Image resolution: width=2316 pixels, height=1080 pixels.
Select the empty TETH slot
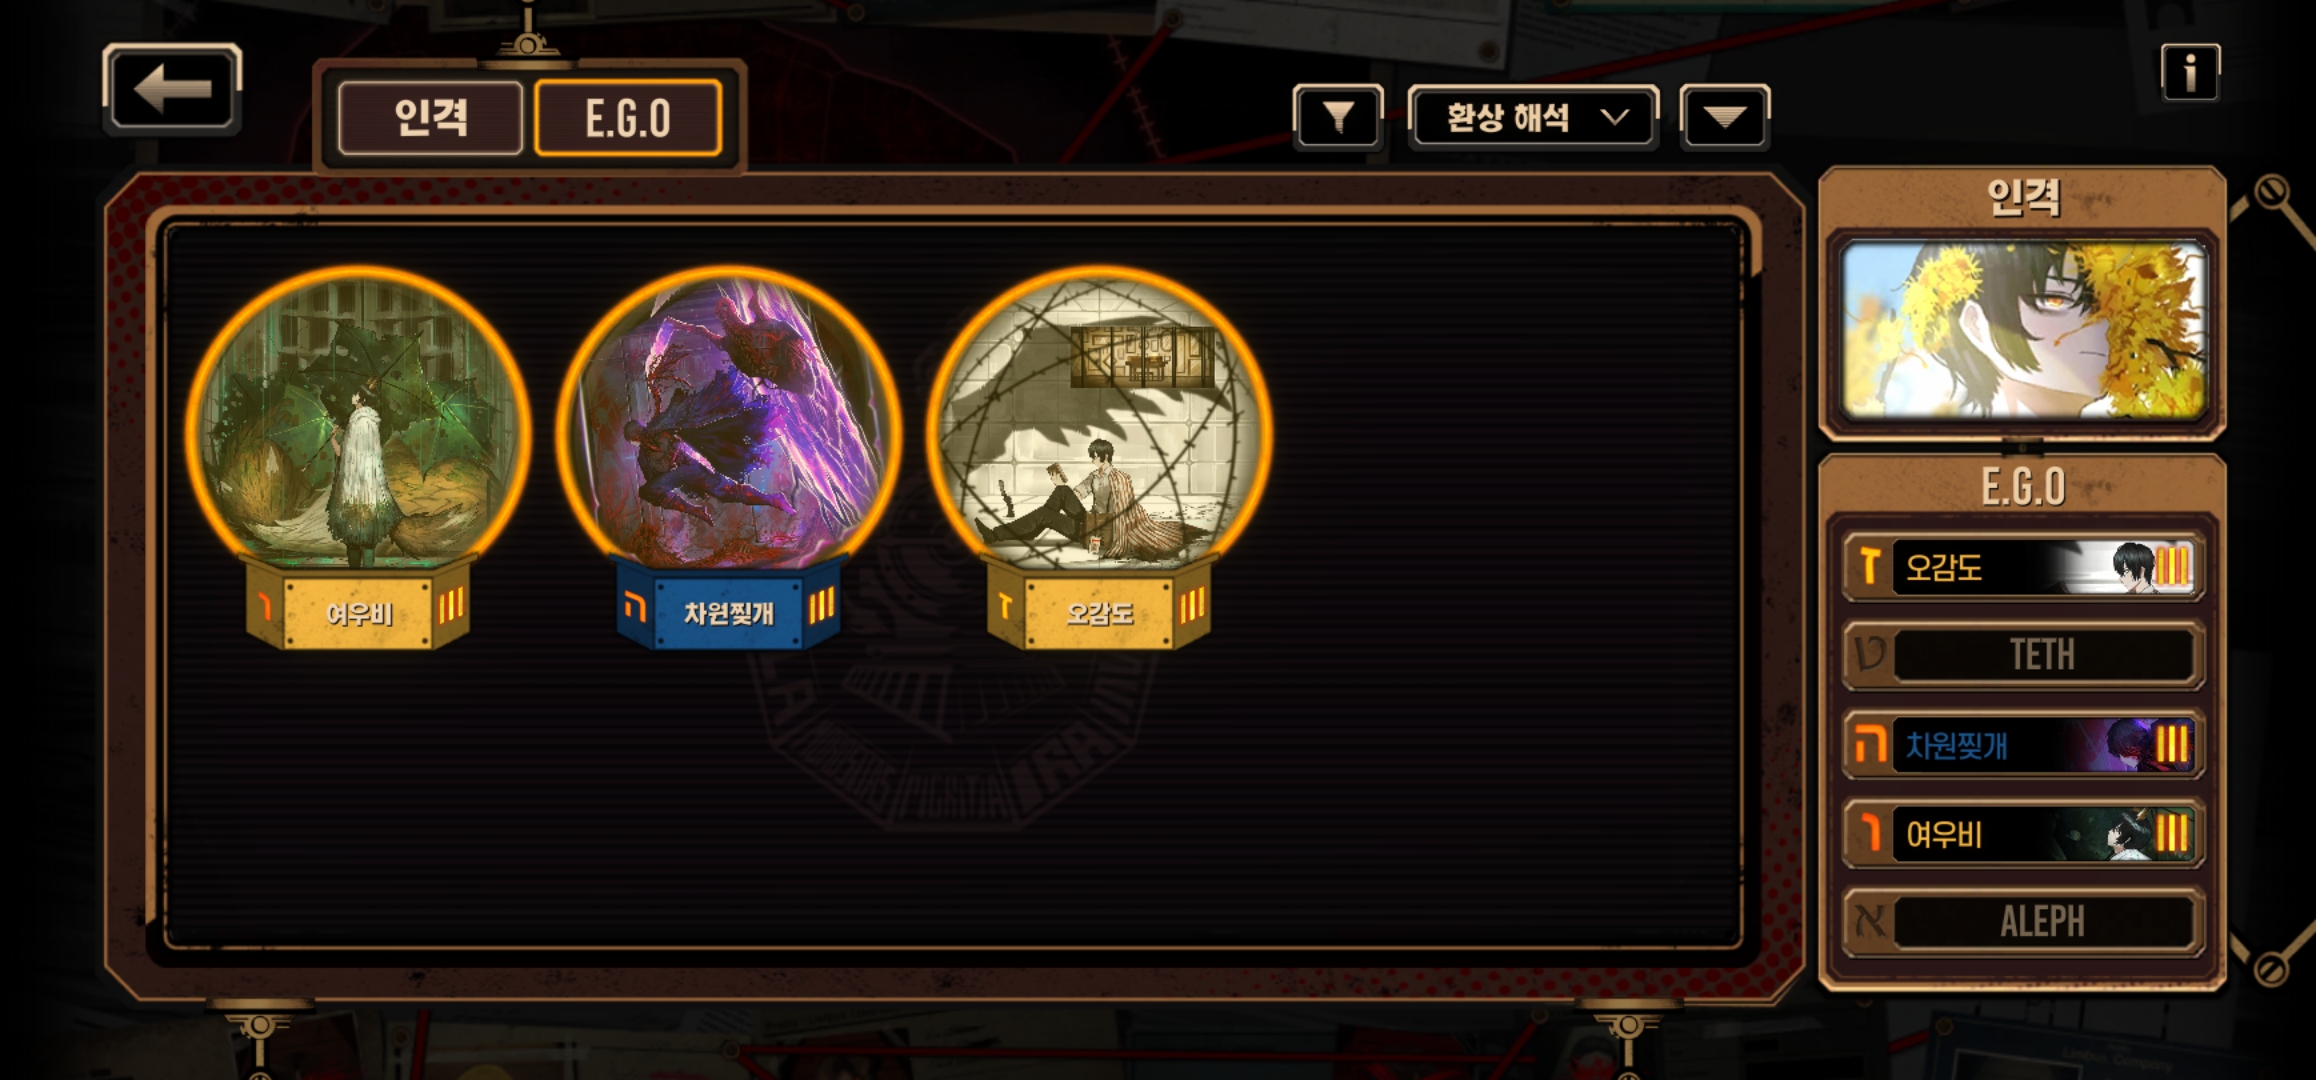(x=2023, y=655)
